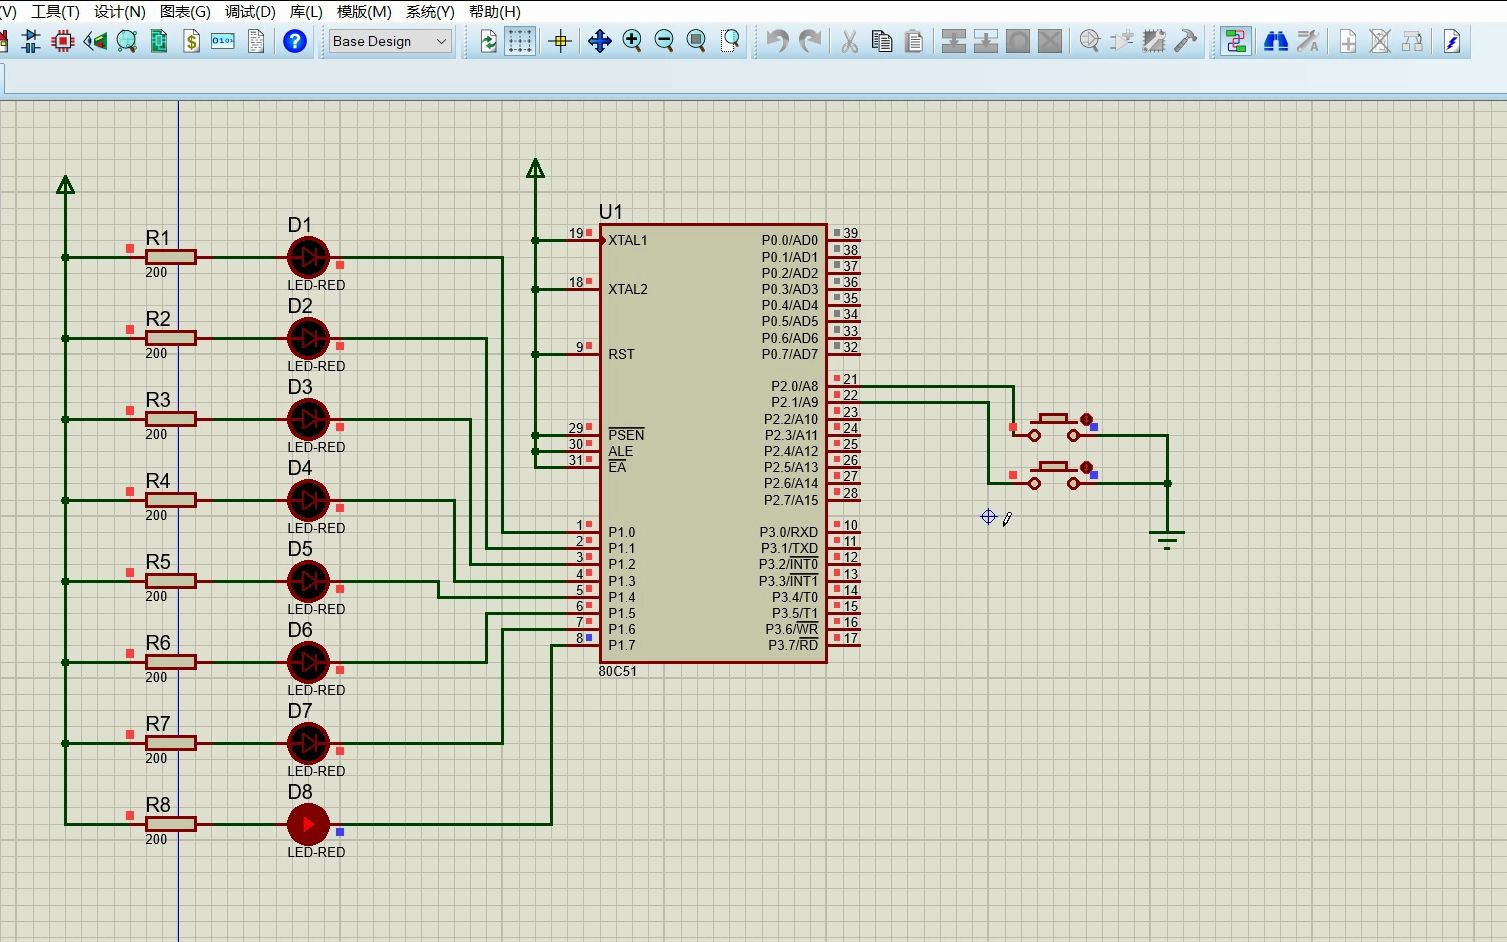Click the Block Copy icon
Viewport: 1507px width, 942px height.
(954, 41)
